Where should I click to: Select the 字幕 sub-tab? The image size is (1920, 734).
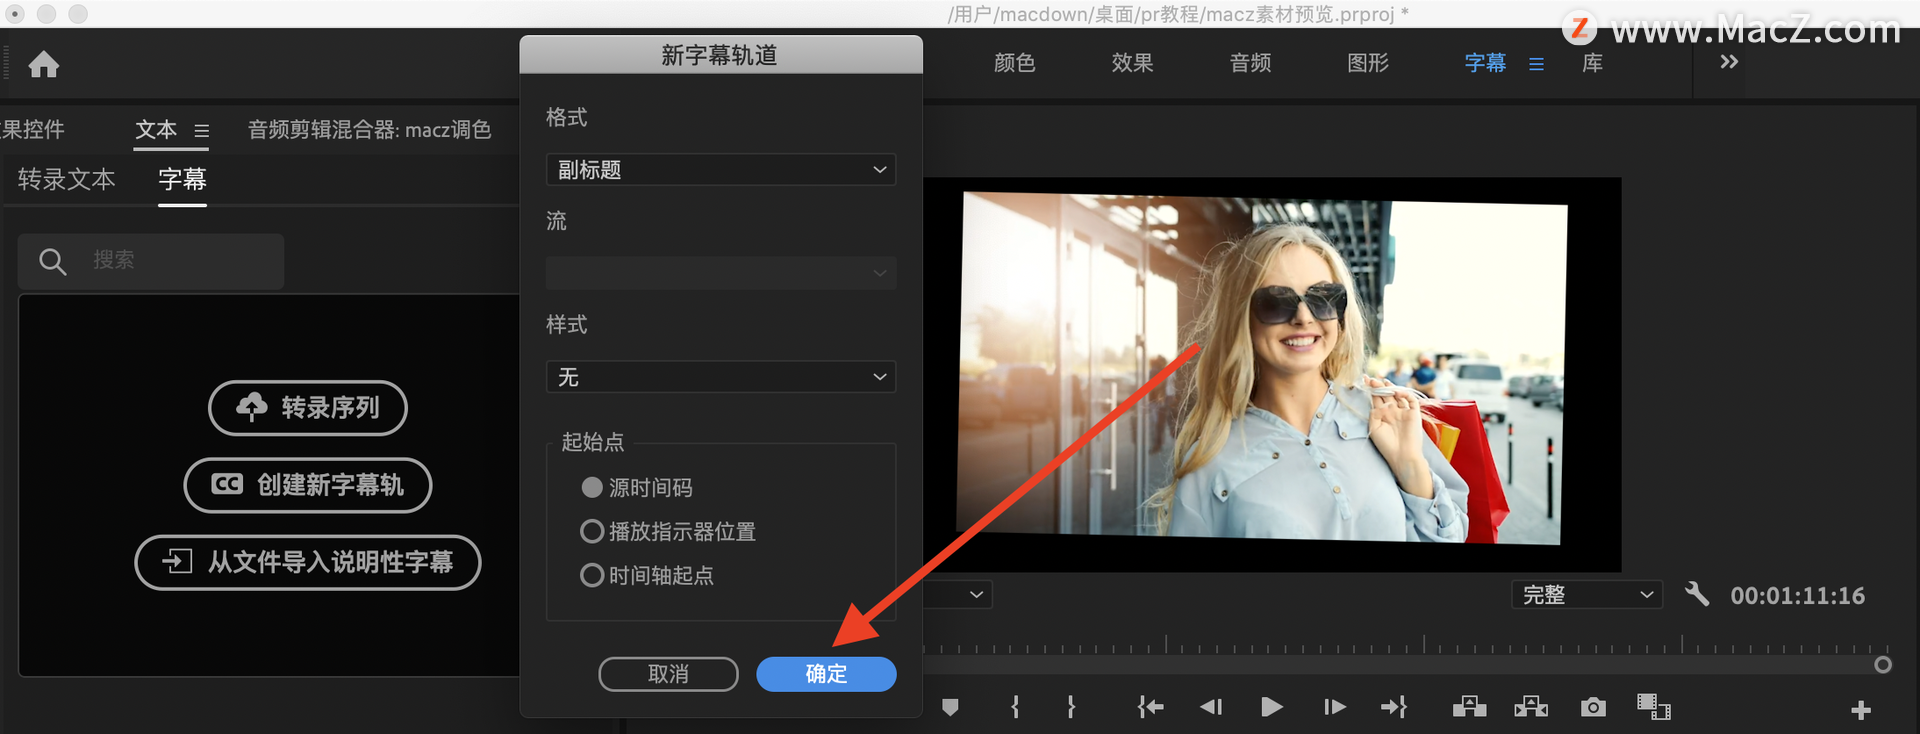click(182, 179)
